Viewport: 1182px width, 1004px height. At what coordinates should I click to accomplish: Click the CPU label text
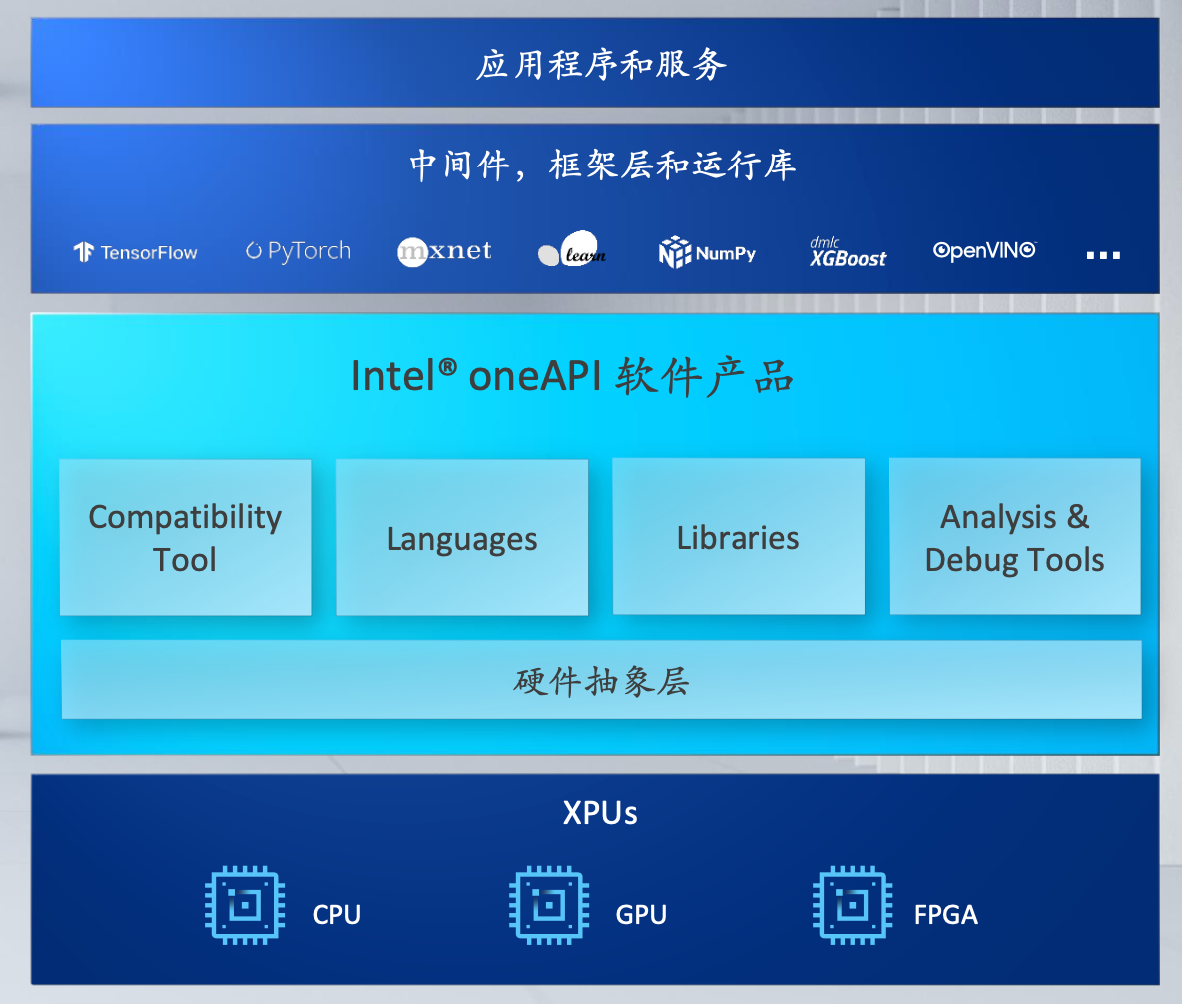coord(337,914)
